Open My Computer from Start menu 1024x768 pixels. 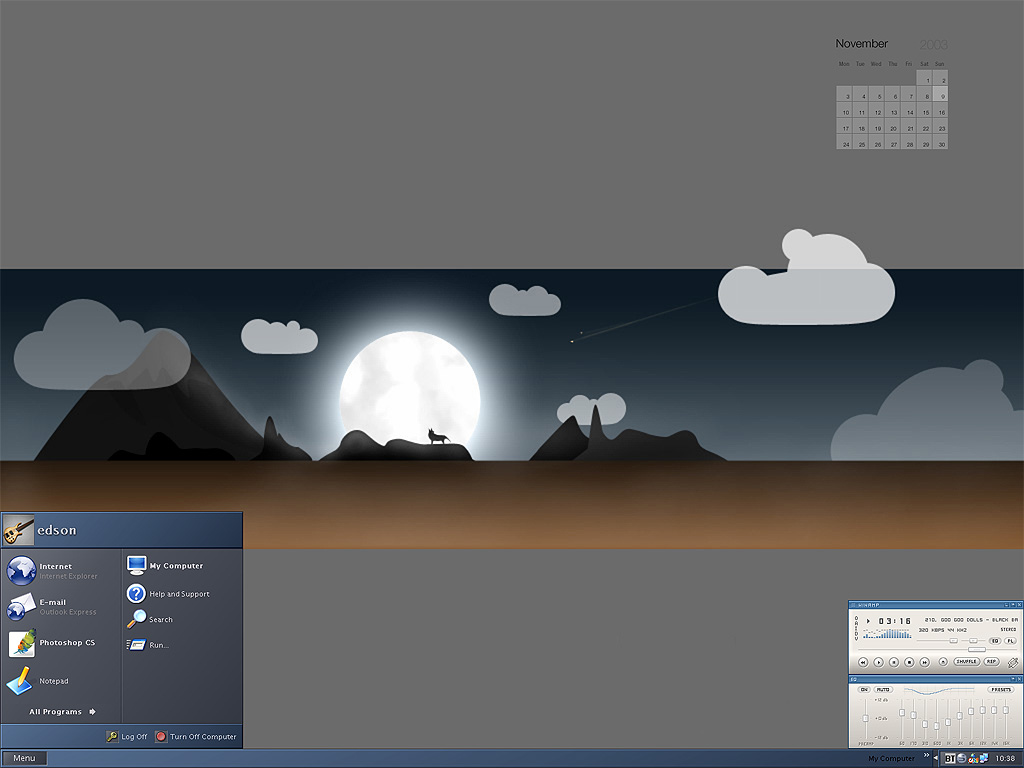pyautogui.click(x=165, y=566)
